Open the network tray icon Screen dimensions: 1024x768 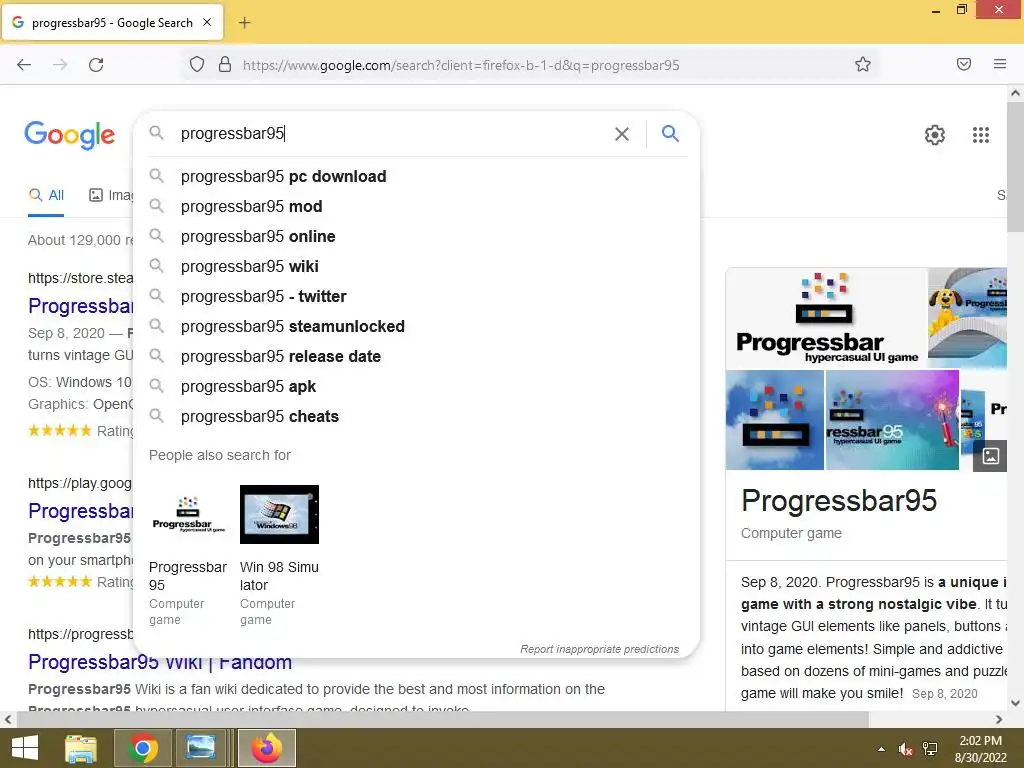(930, 749)
